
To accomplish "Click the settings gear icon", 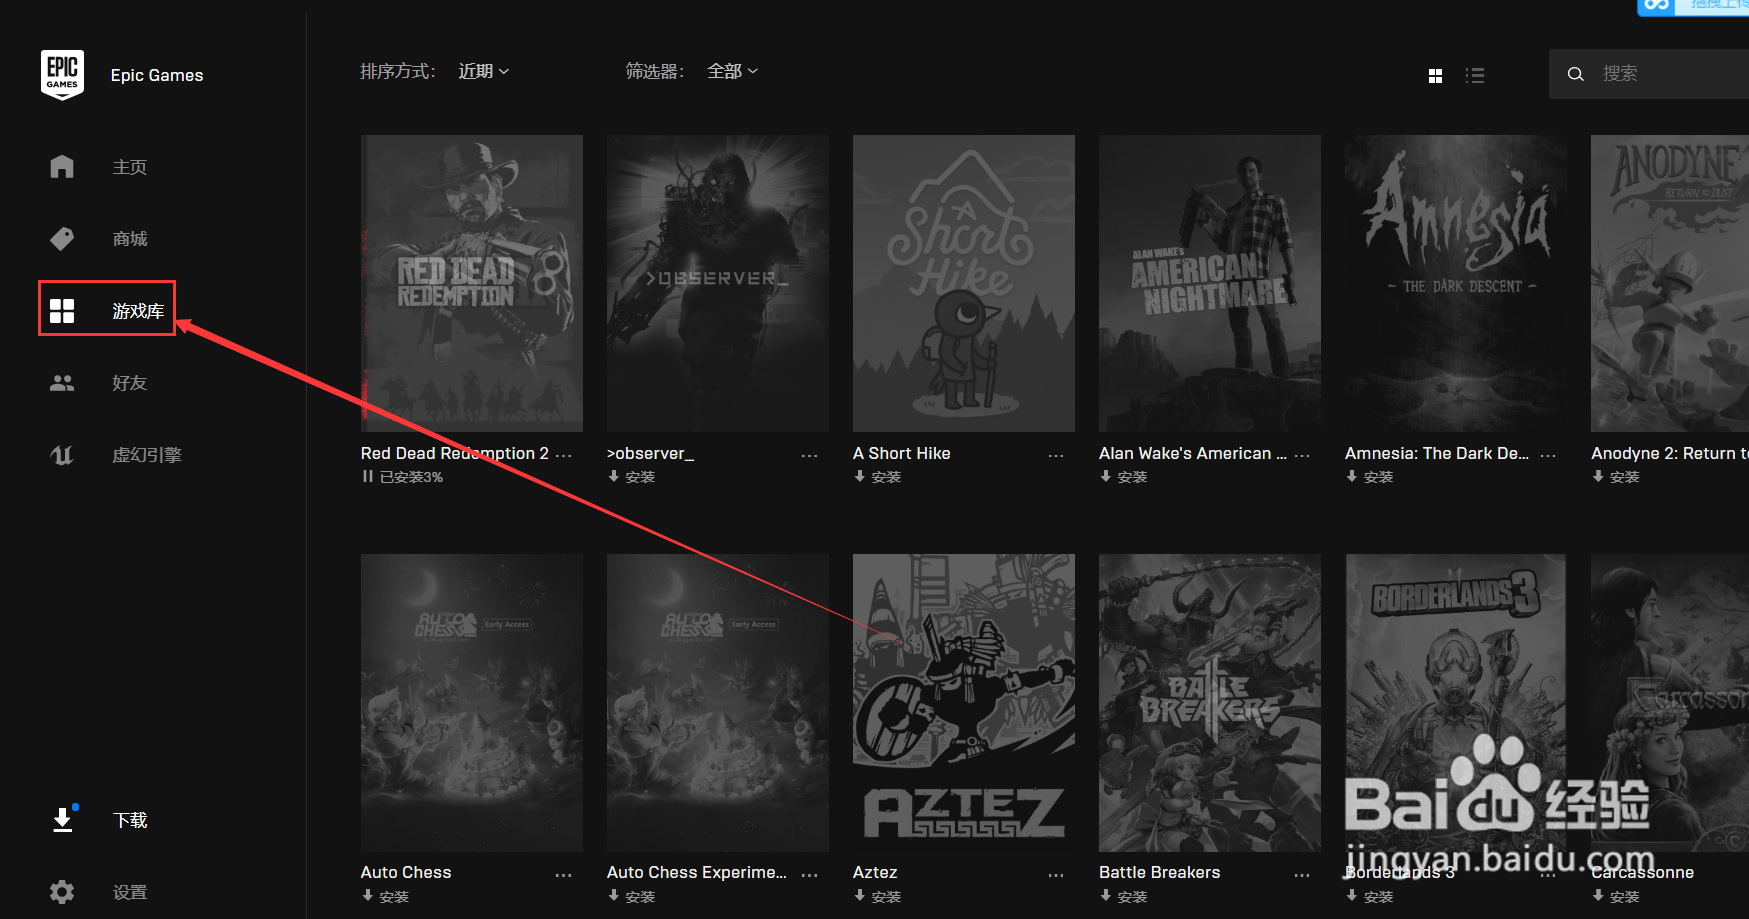I will (x=62, y=892).
